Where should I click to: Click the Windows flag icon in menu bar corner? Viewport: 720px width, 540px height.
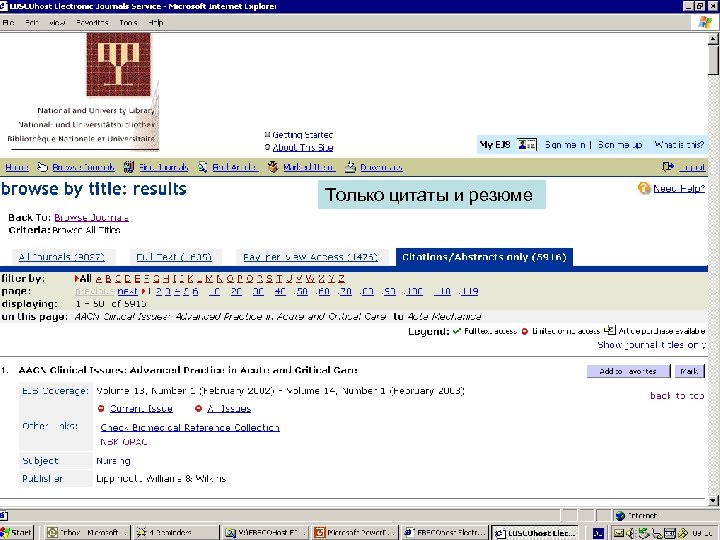704,22
